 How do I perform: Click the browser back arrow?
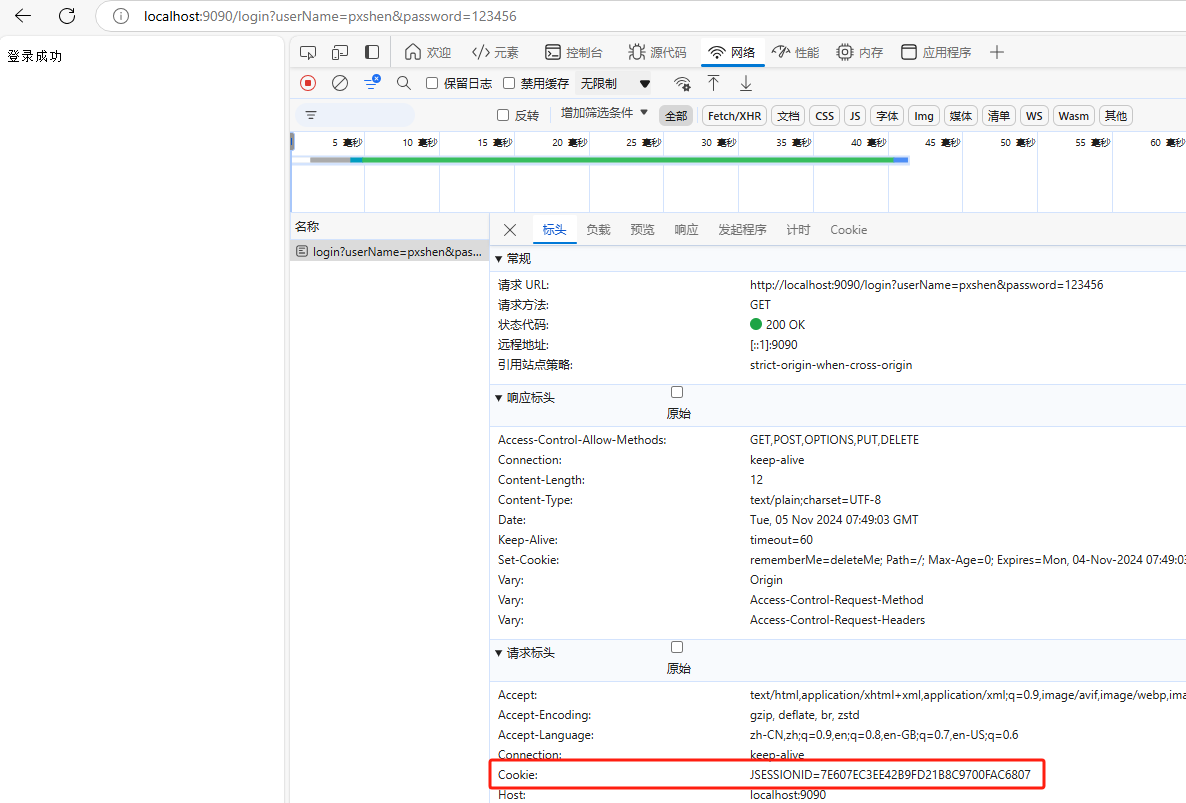(x=23, y=16)
